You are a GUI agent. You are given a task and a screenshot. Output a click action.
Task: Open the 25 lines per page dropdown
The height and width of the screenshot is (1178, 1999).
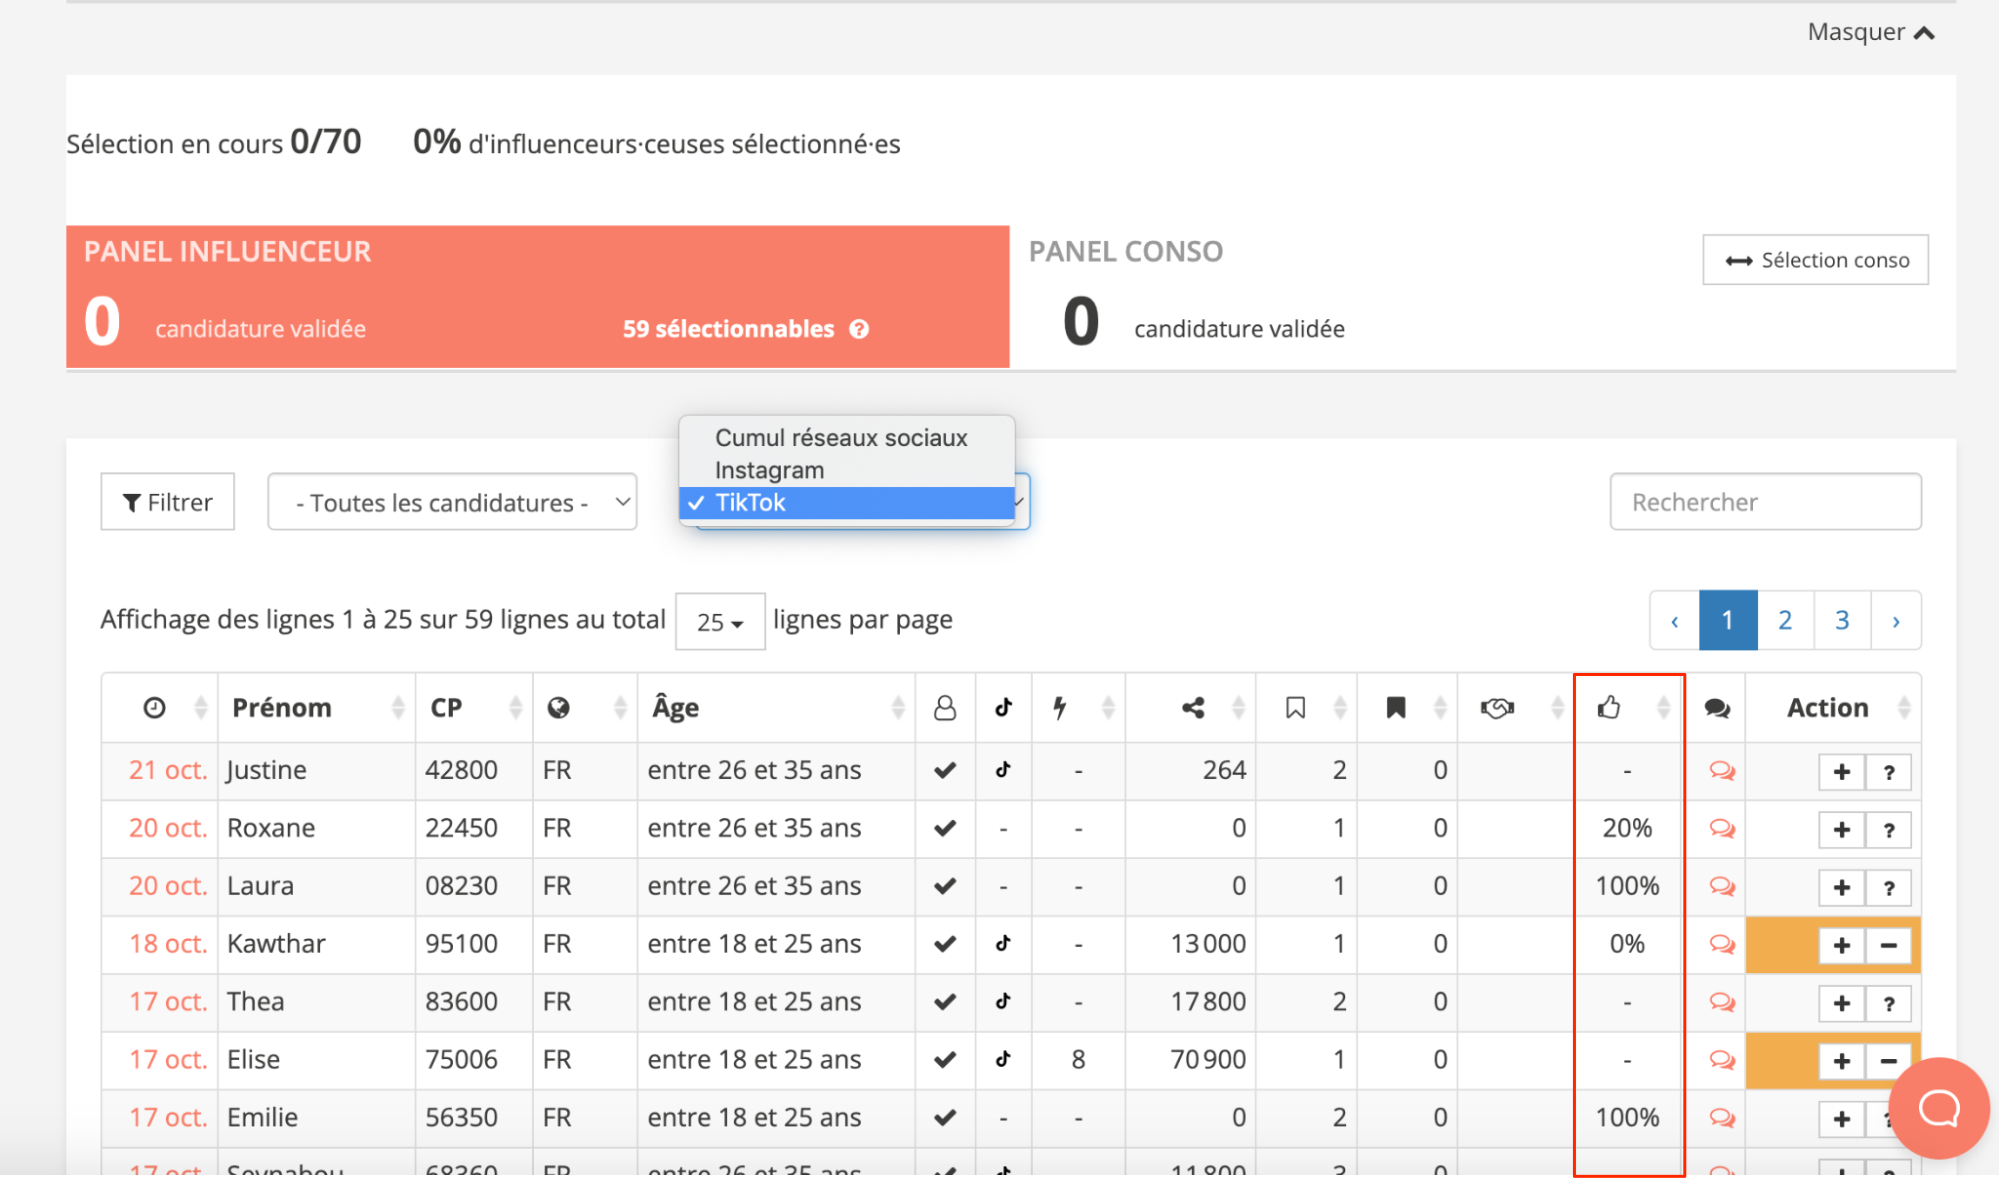tap(719, 622)
